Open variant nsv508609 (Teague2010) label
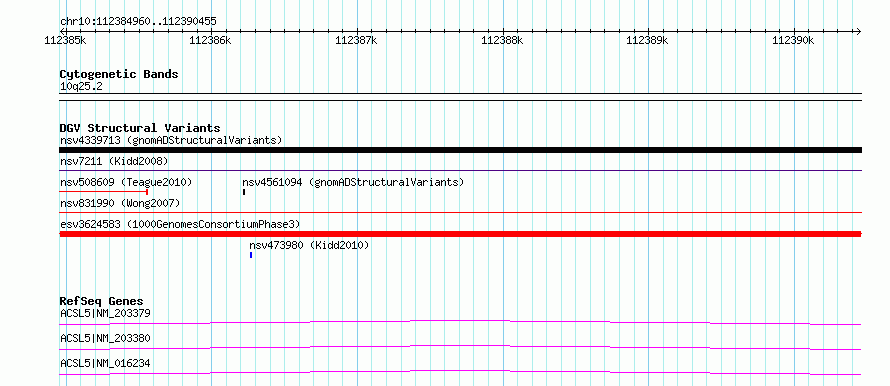Image resolution: width=890 pixels, height=386 pixels. (x=126, y=182)
